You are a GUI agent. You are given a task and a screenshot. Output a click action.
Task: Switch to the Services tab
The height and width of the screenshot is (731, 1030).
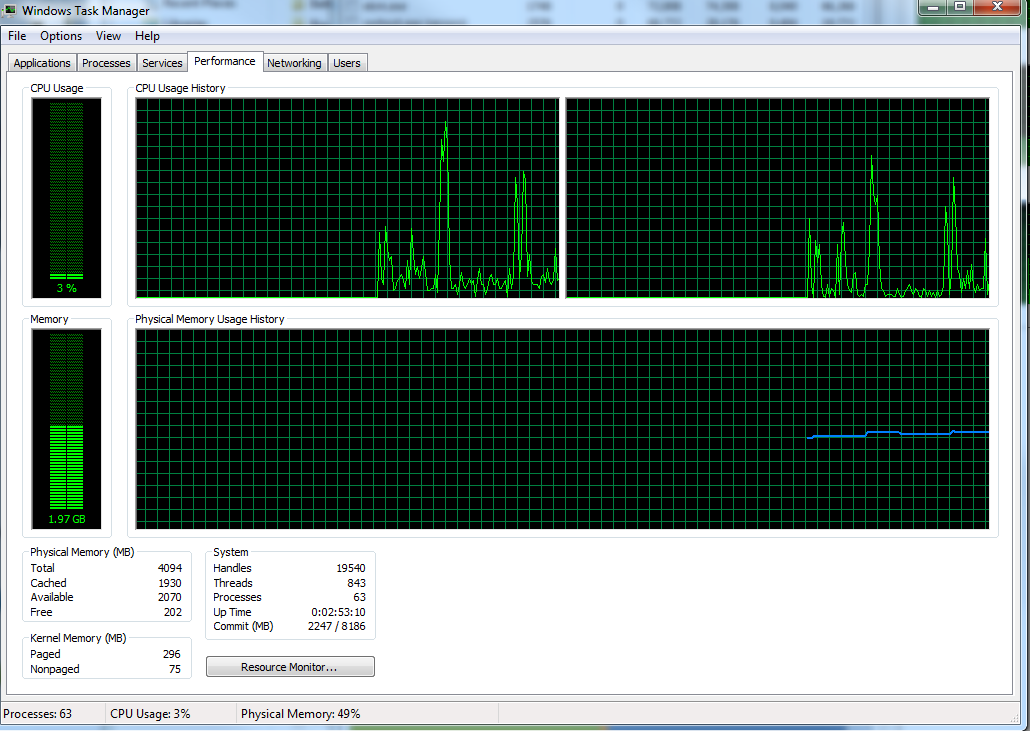pyautogui.click(x=162, y=63)
